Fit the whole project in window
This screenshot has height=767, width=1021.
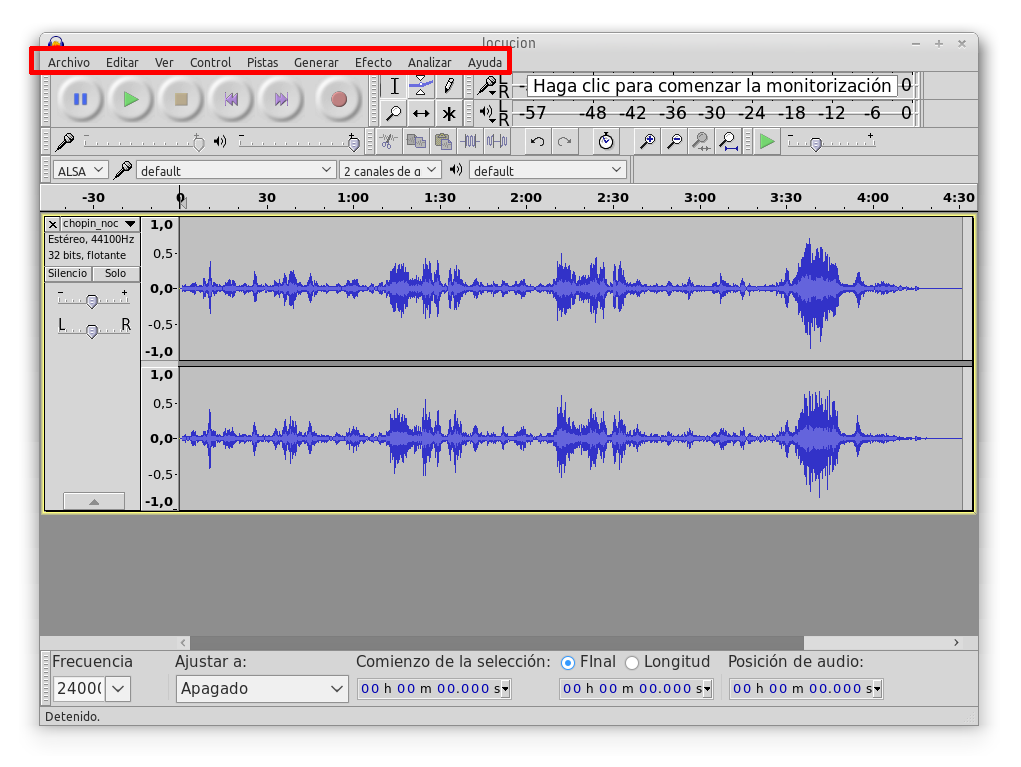729,141
